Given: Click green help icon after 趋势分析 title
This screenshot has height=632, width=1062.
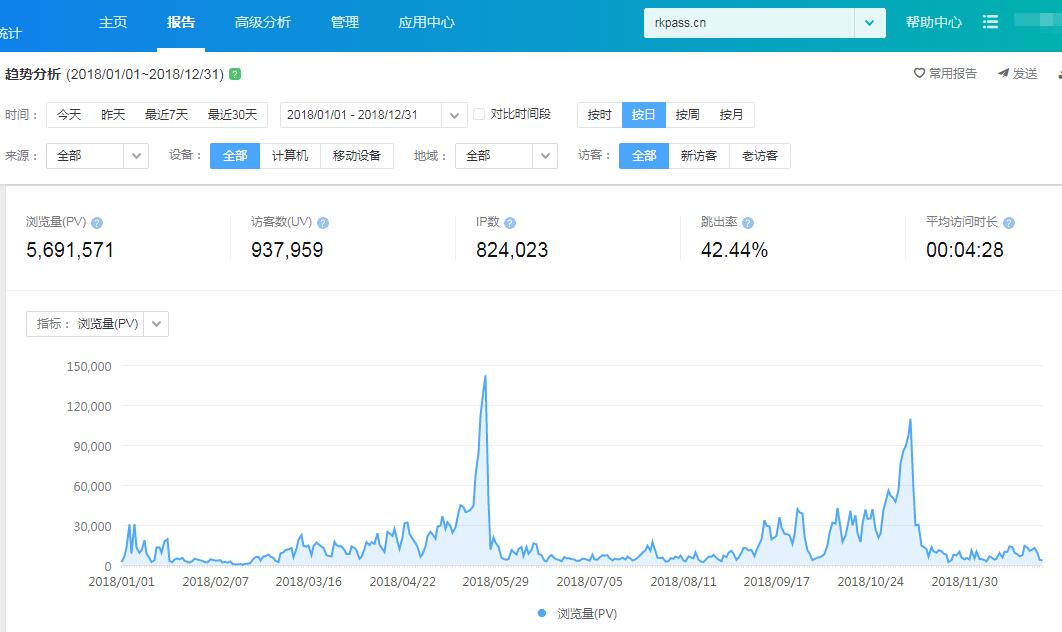Looking at the screenshot, I should [235, 74].
